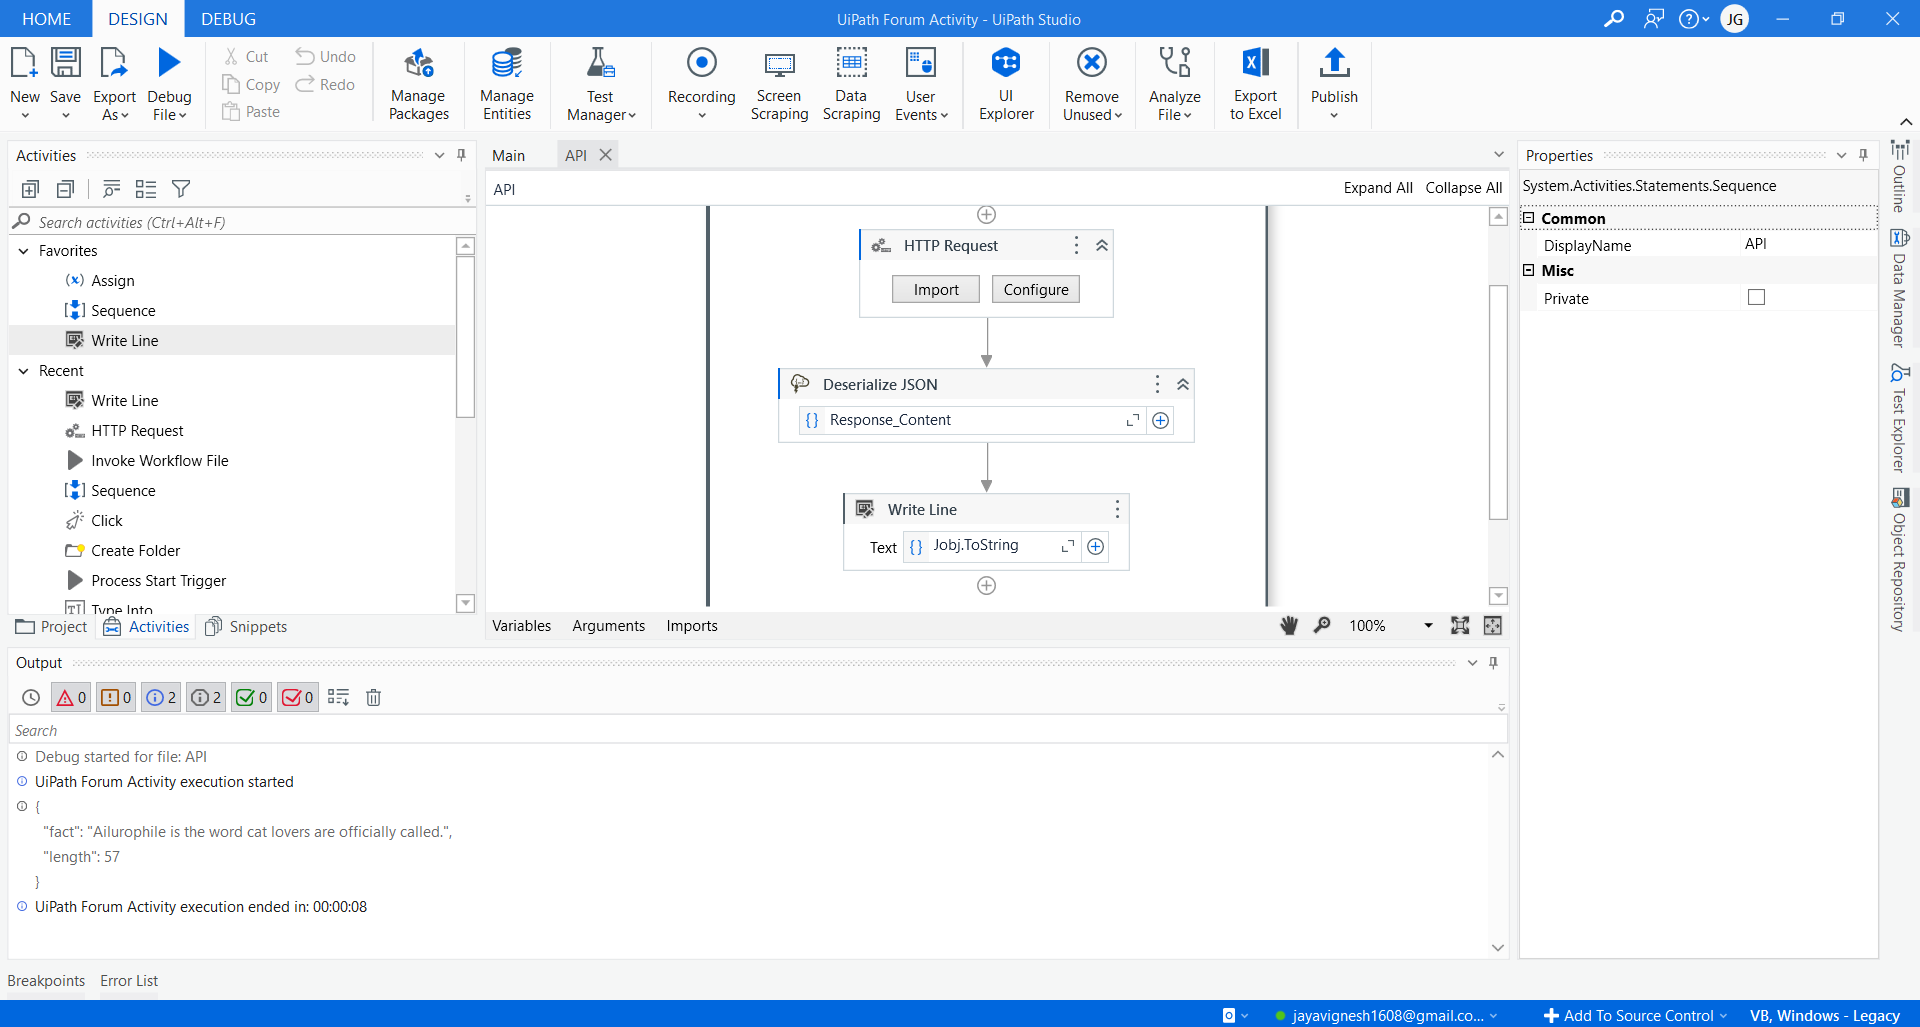The width and height of the screenshot is (1920, 1027).
Task: Collapse the Deserialize JSON activity
Action: (x=1183, y=385)
